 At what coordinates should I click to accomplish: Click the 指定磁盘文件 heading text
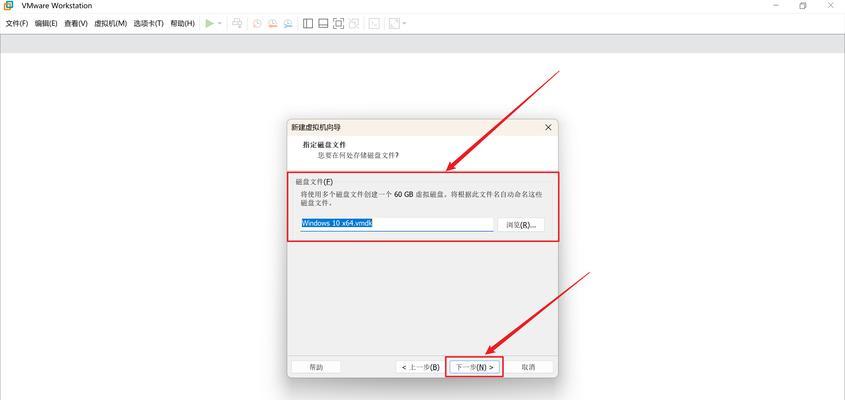(324, 145)
